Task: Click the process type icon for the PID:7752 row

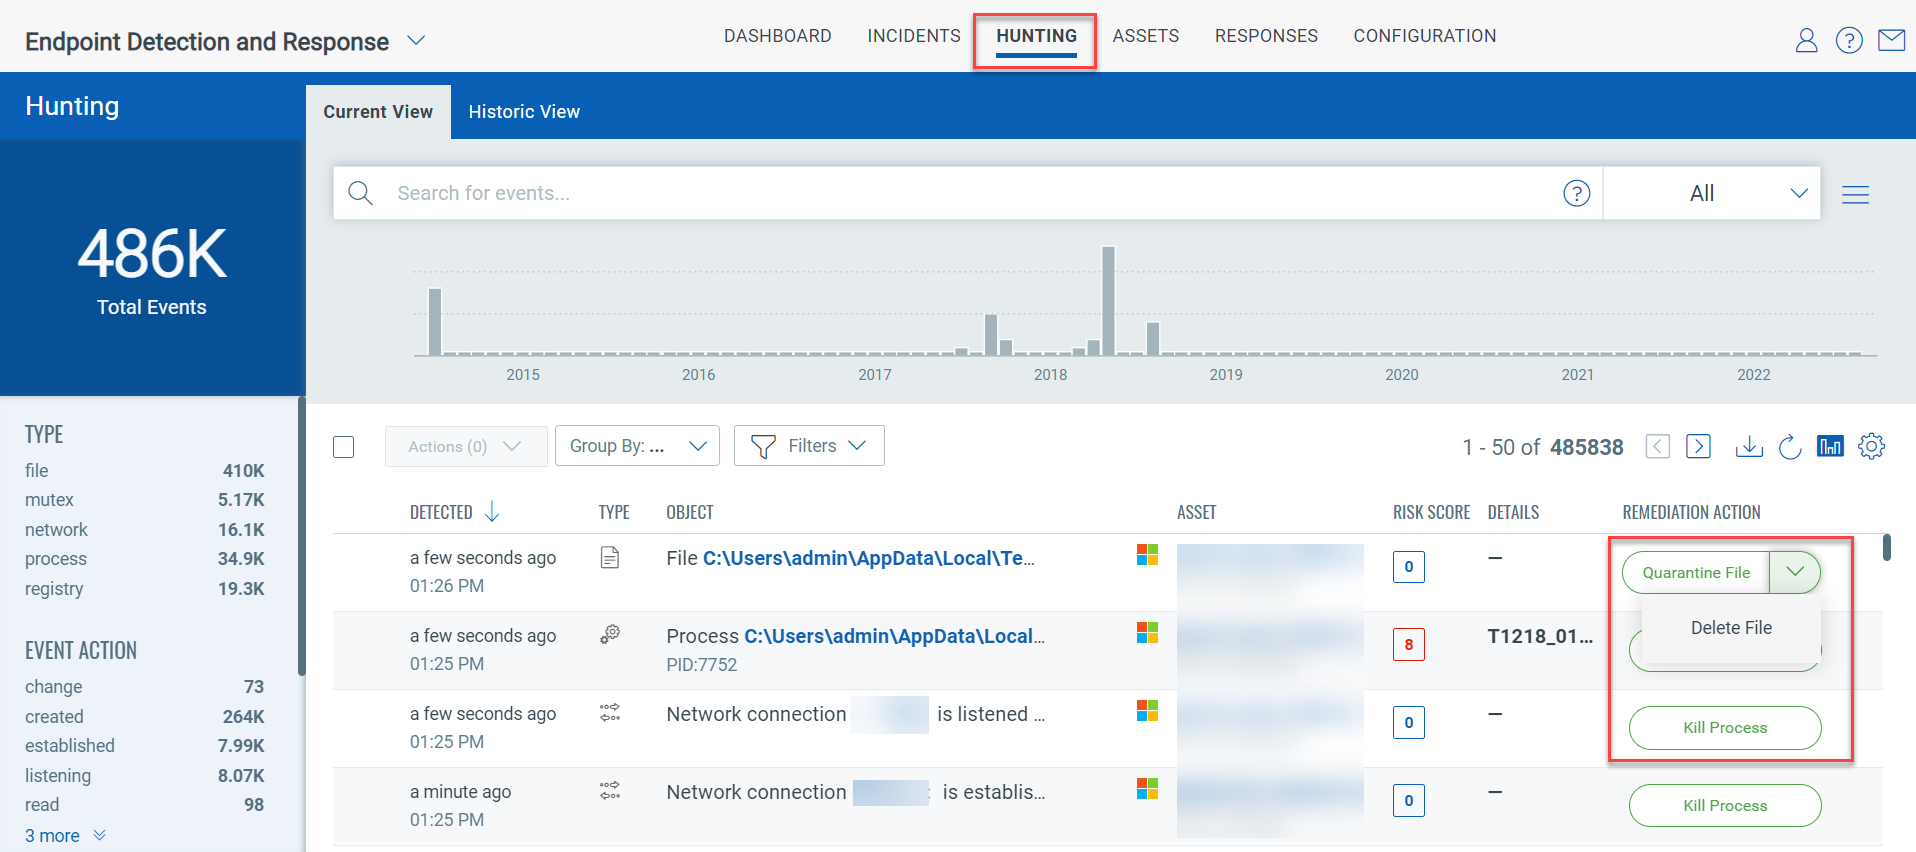Action: pyautogui.click(x=610, y=634)
